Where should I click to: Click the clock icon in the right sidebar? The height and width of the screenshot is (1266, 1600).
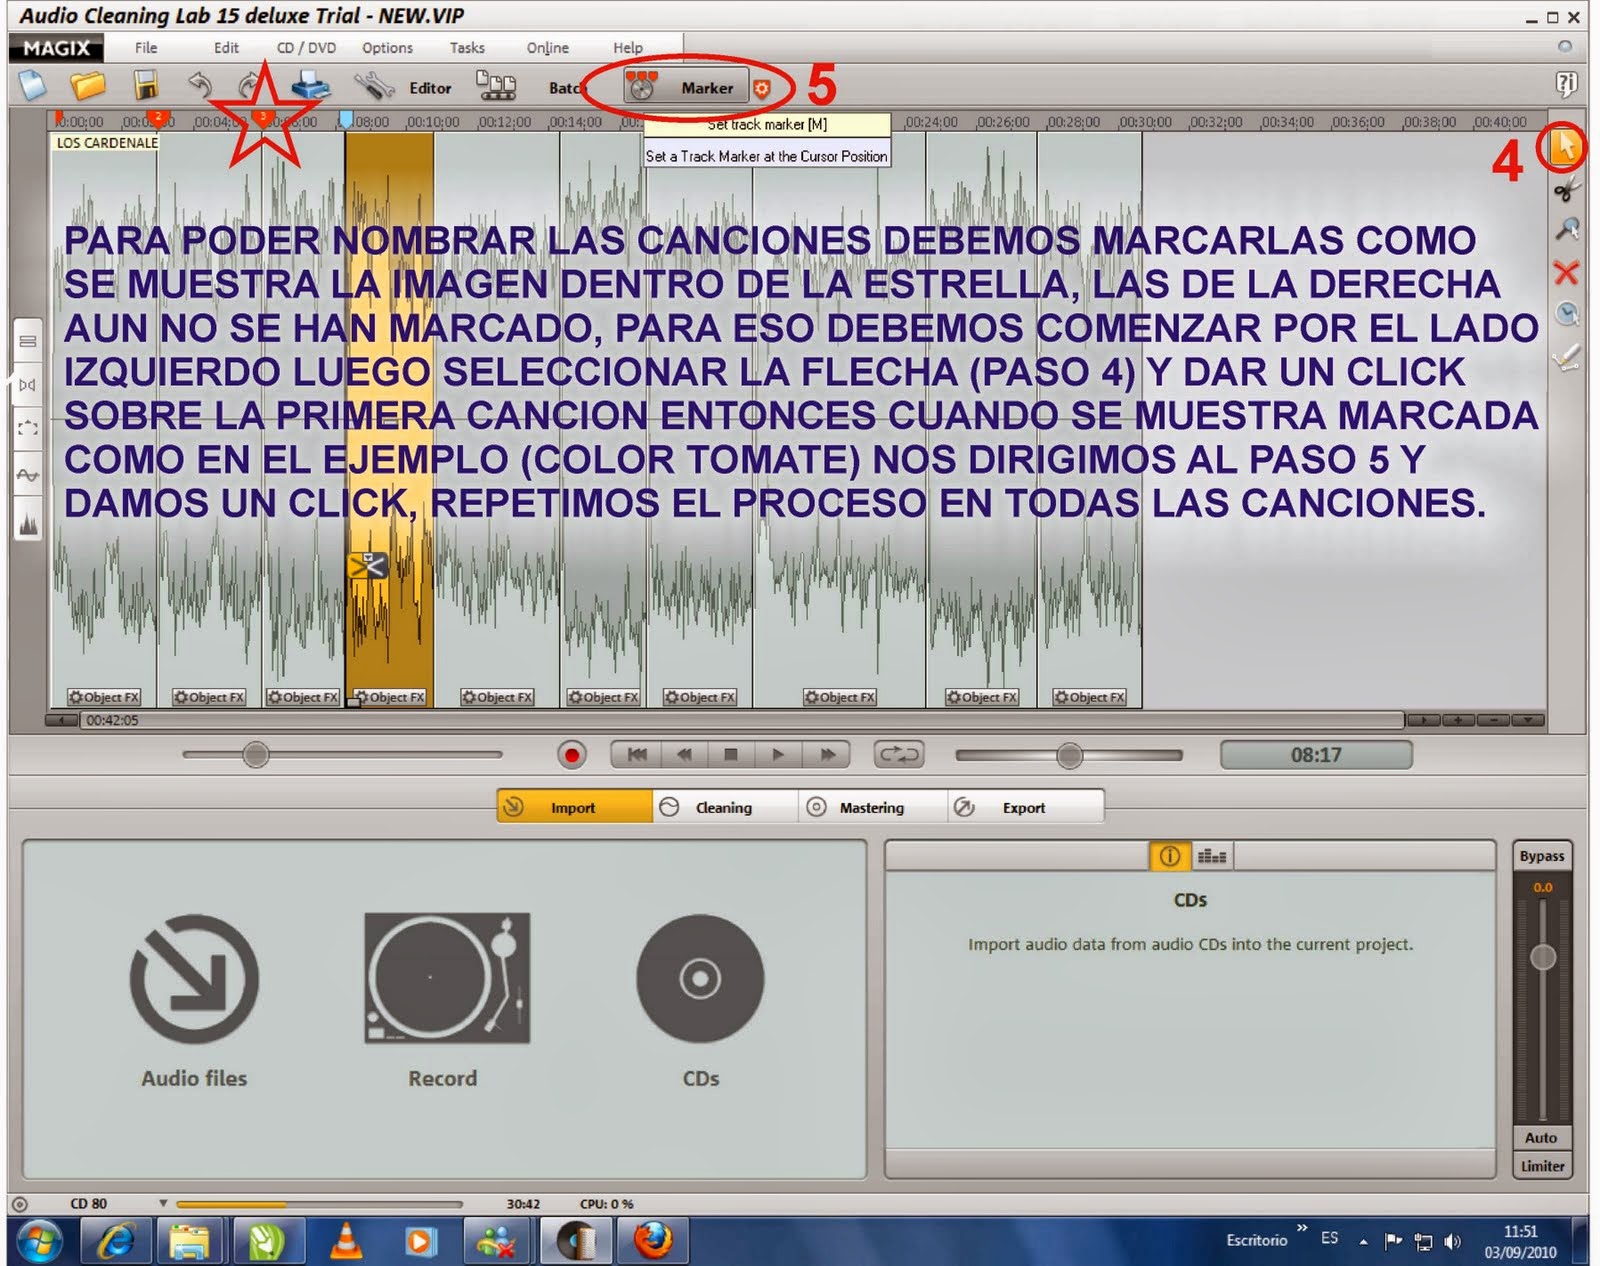point(1566,314)
